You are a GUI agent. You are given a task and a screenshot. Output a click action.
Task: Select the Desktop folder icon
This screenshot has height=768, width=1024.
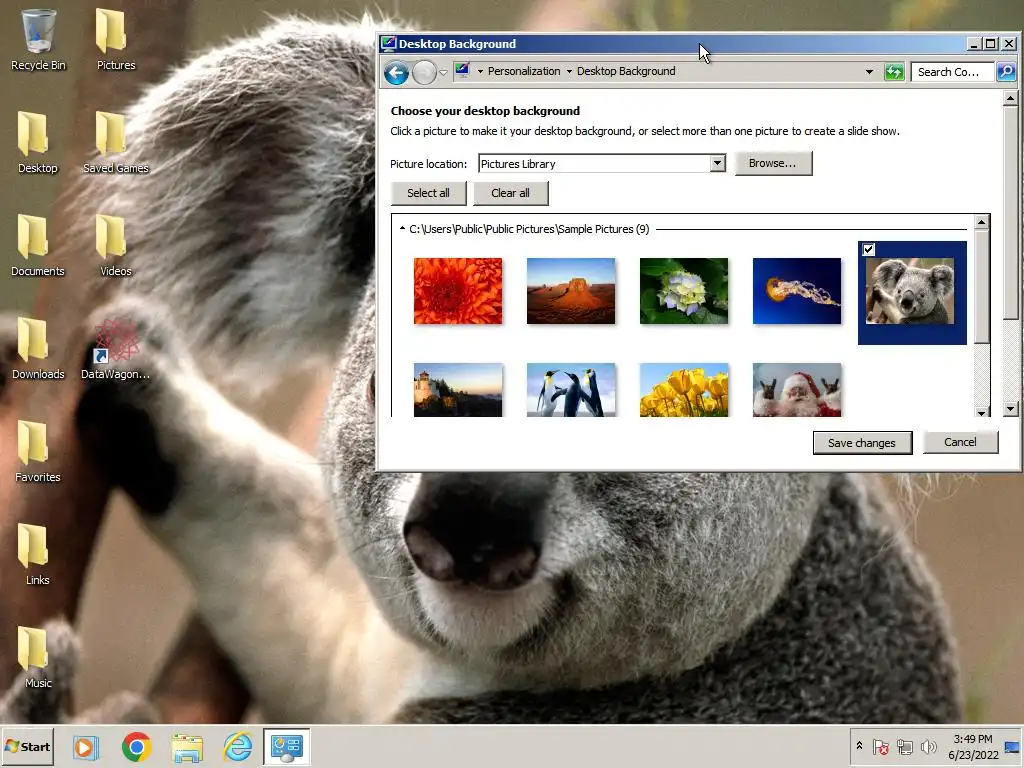[x=37, y=142]
